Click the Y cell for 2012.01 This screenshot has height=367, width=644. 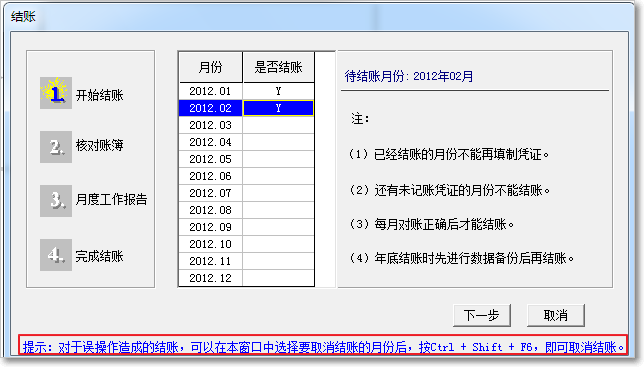pos(278,91)
